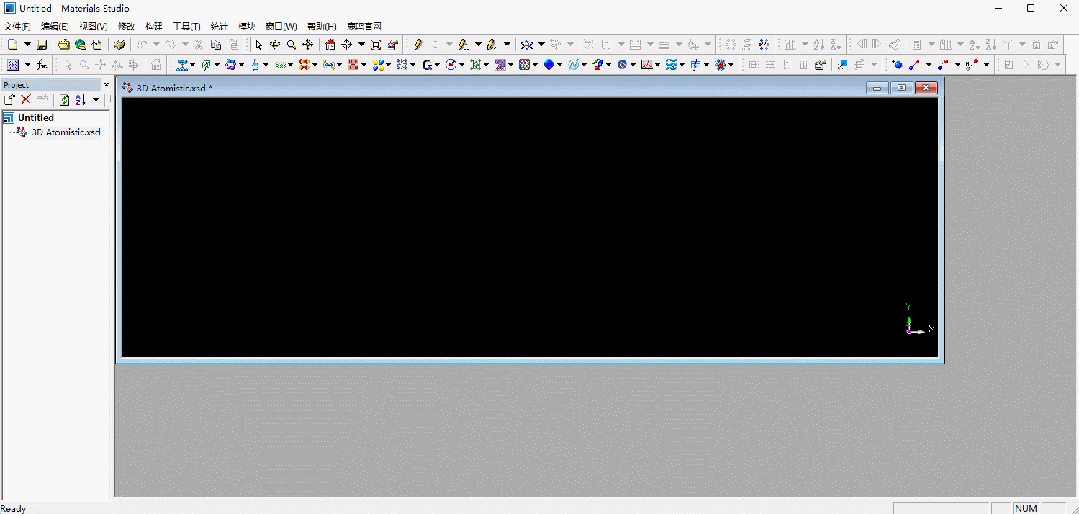Open the dropdown arrow beside the New icon
This screenshot has width=1079, height=514.
pos(26,45)
